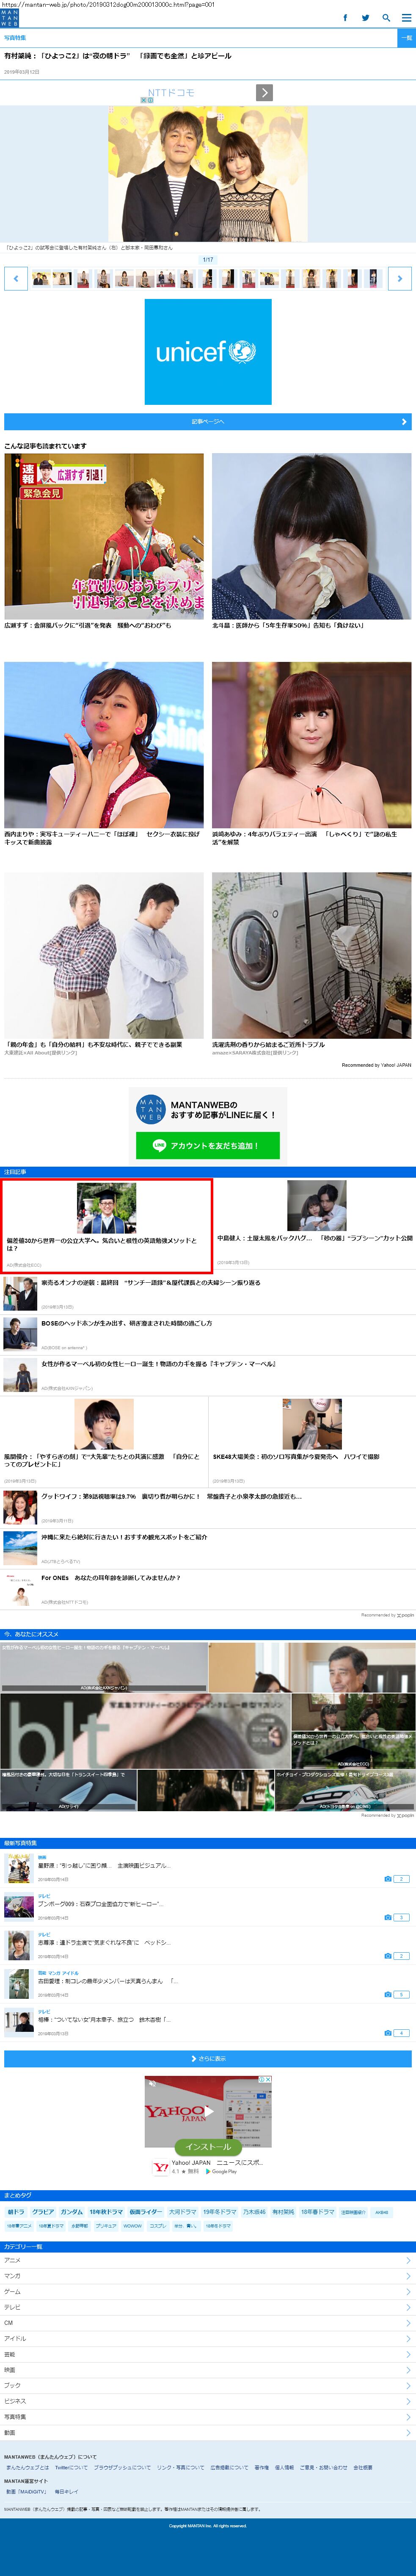Expand the アイドル category row

[208, 2338]
